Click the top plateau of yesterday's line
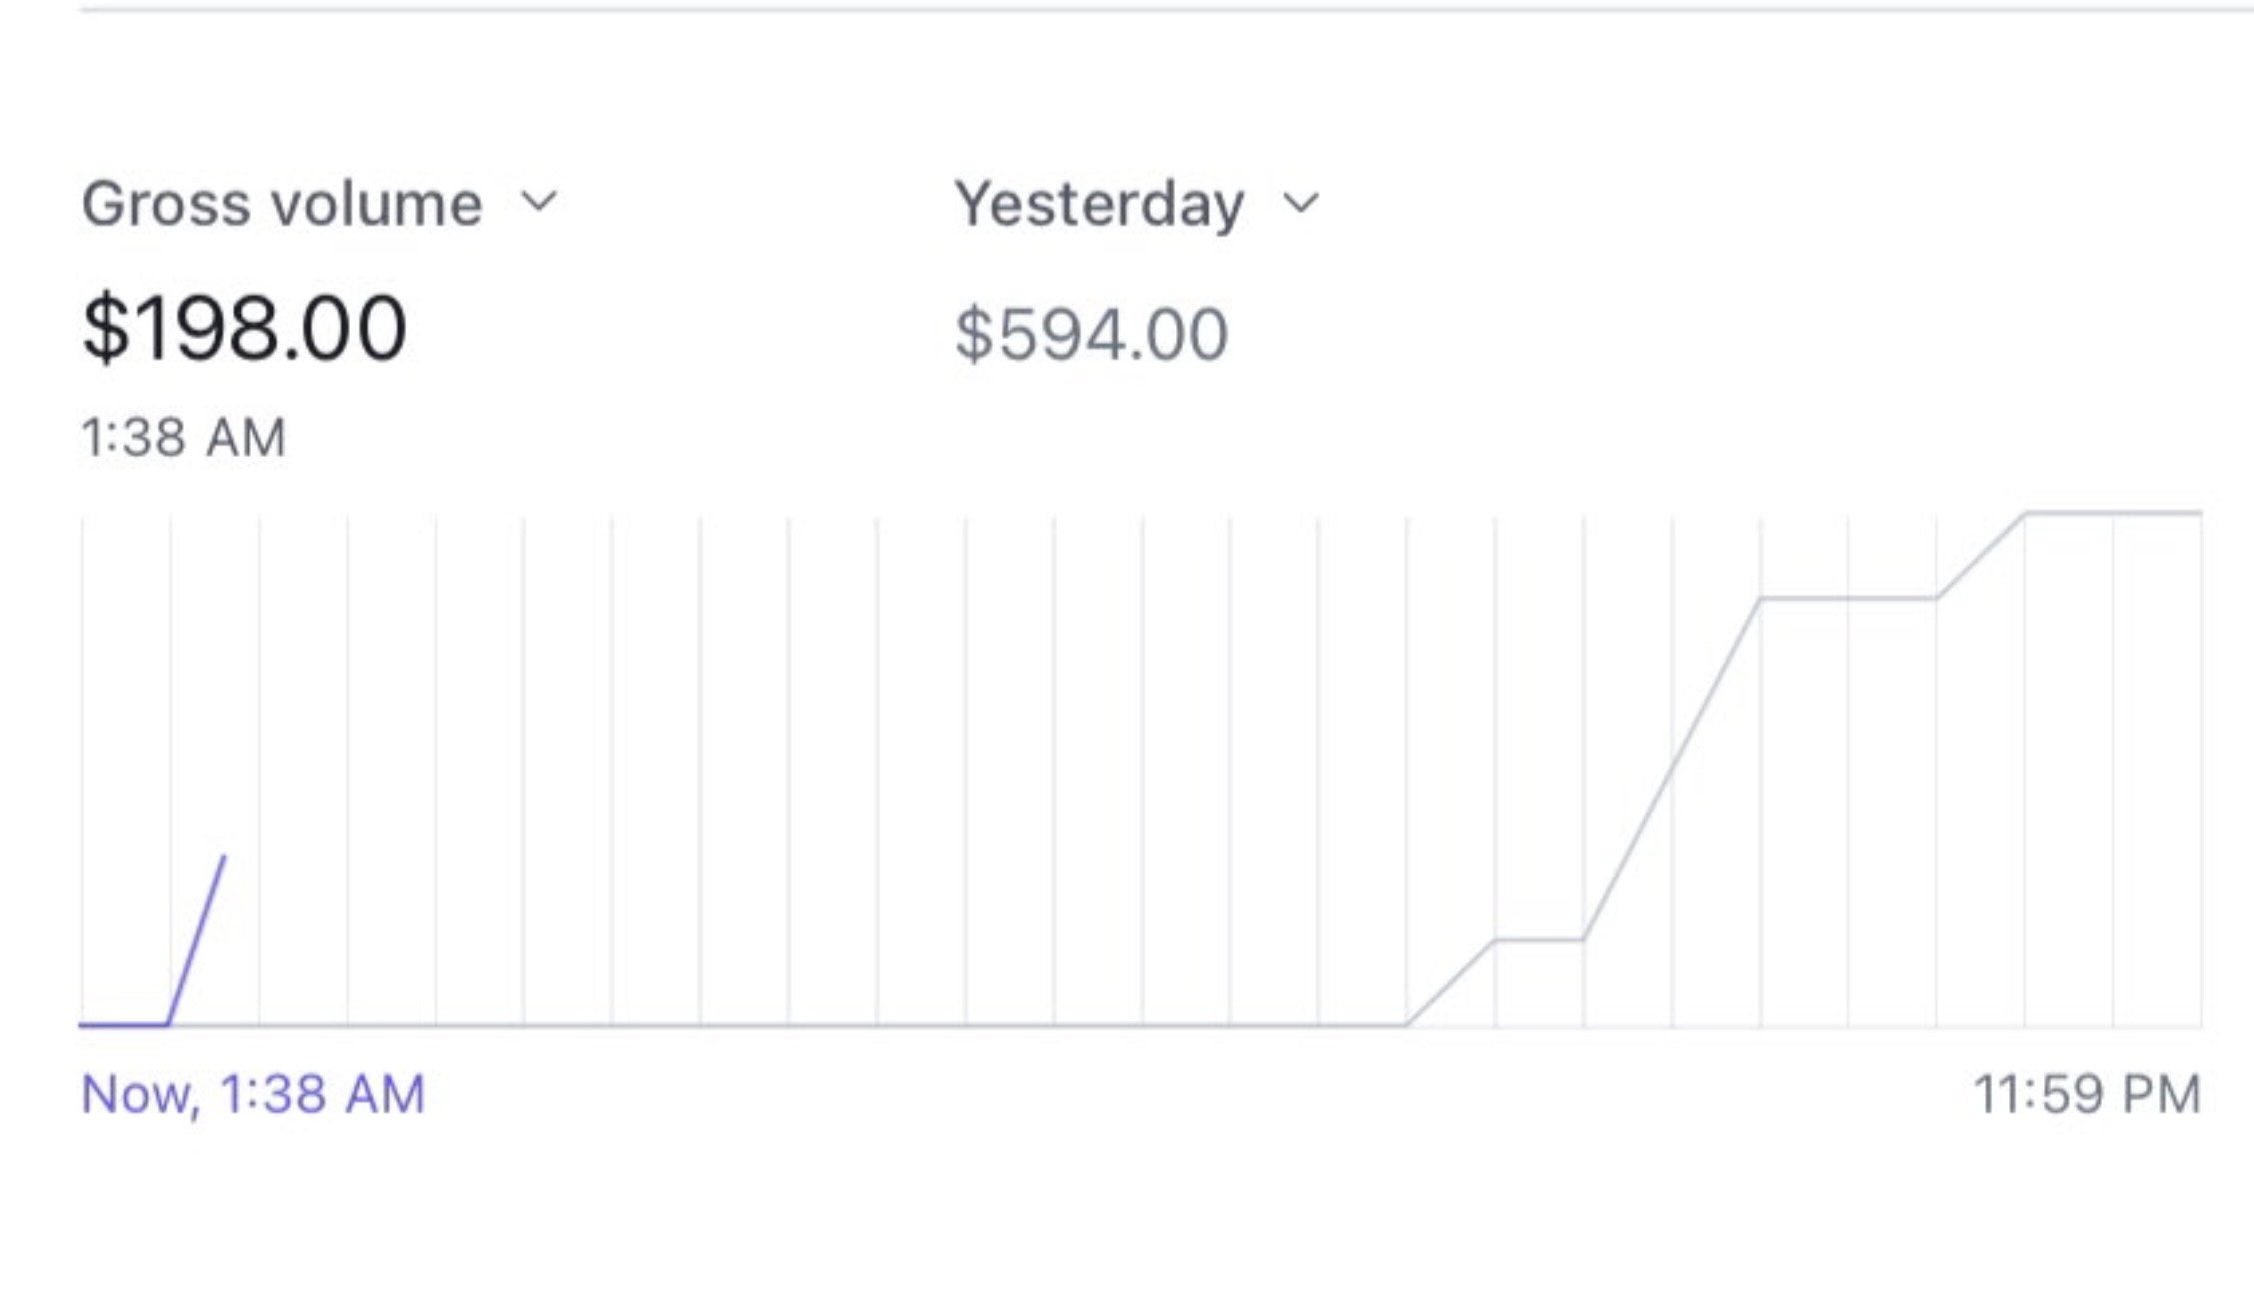Screen dimensions: 2254x1290 (2112, 513)
